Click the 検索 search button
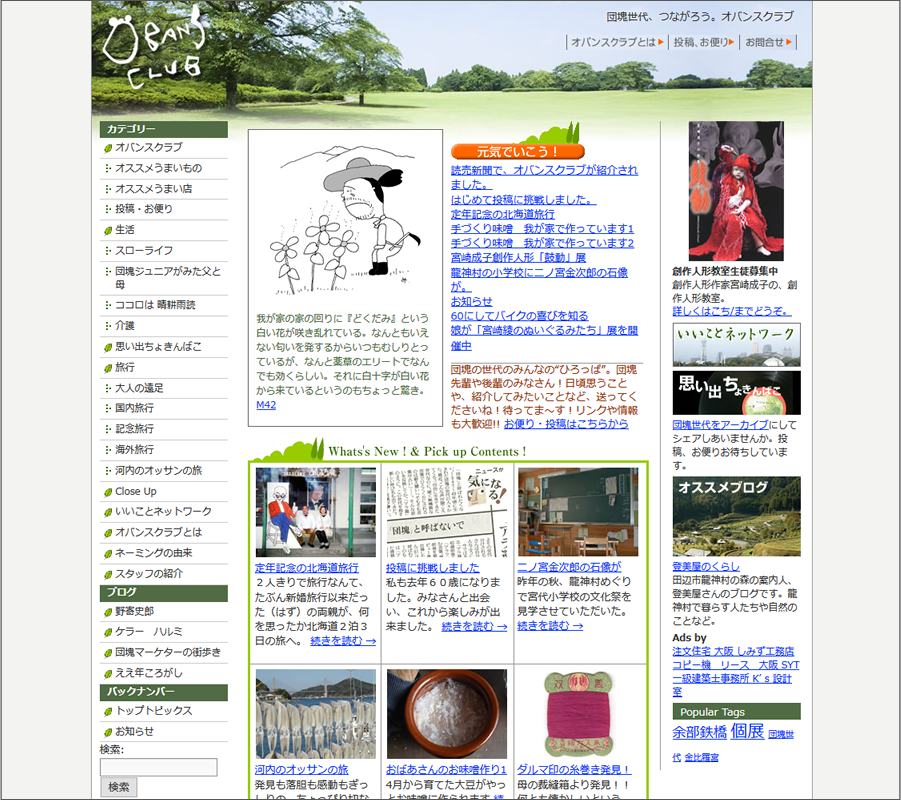The width and height of the screenshot is (901, 800). click(119, 787)
